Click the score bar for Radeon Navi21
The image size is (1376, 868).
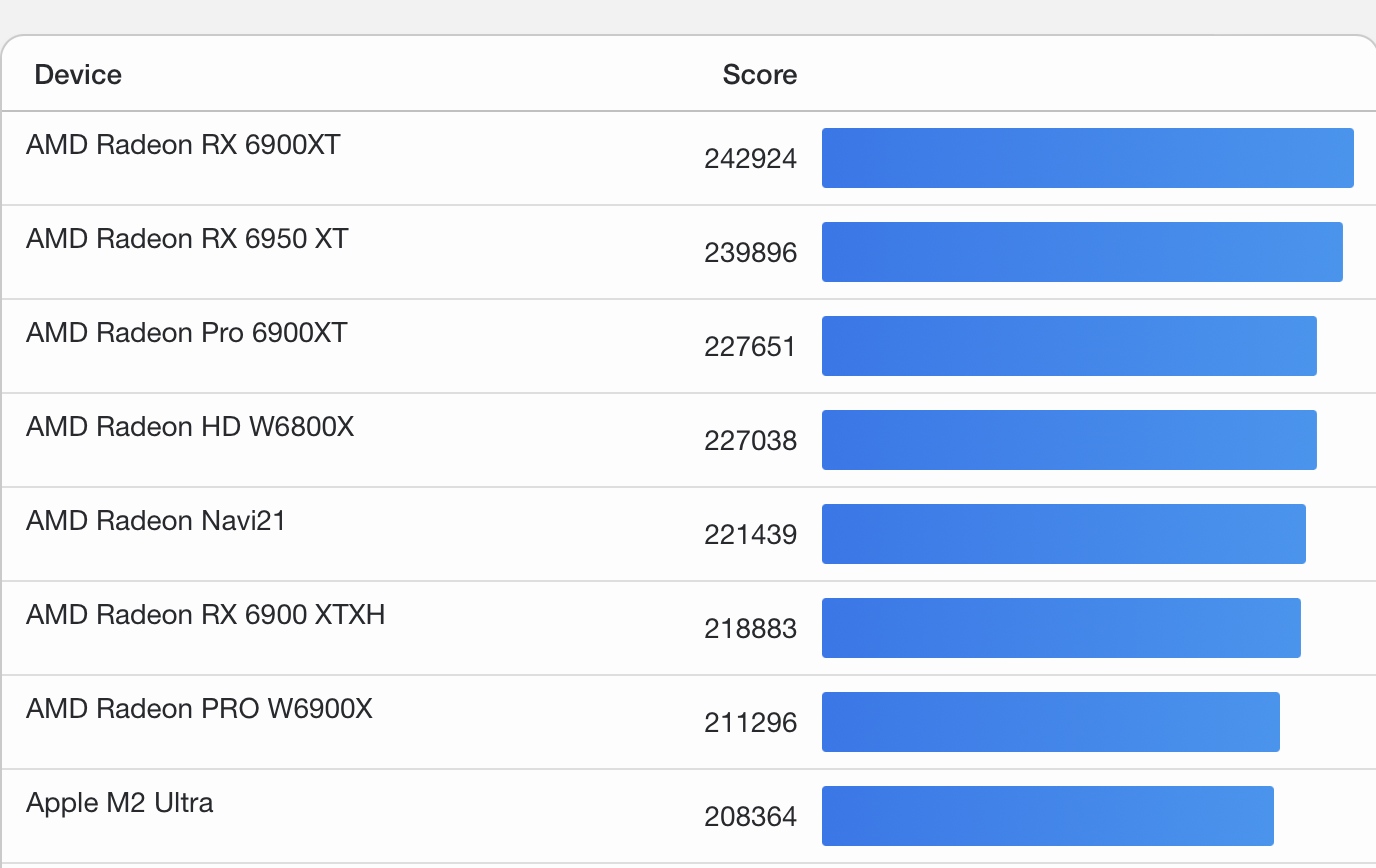tap(1064, 534)
